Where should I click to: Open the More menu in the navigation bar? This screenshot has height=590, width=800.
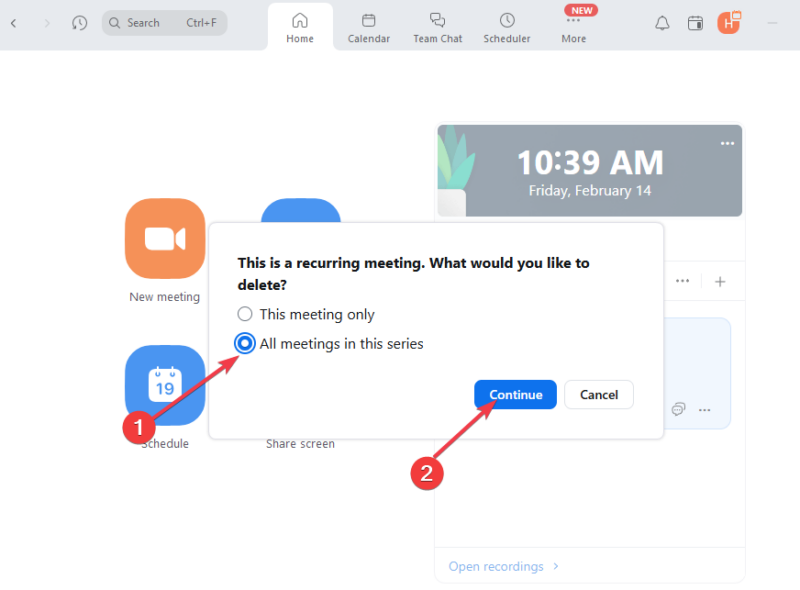573,25
